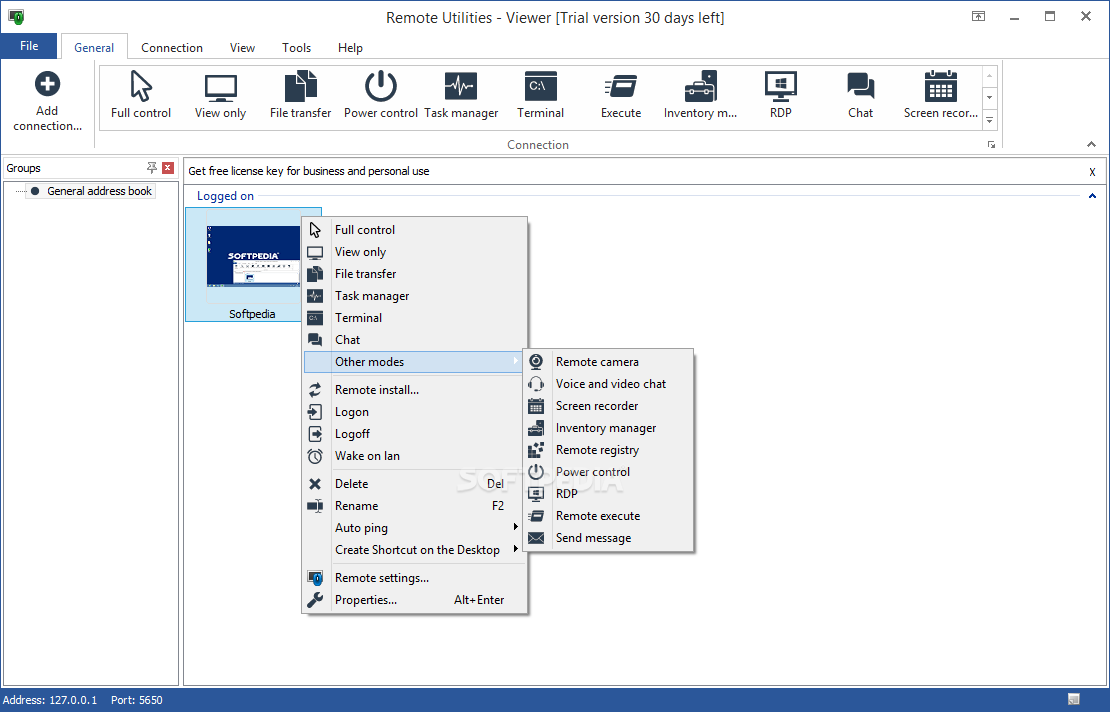
Task: Switch to the View ribbon tab
Action: pos(242,47)
